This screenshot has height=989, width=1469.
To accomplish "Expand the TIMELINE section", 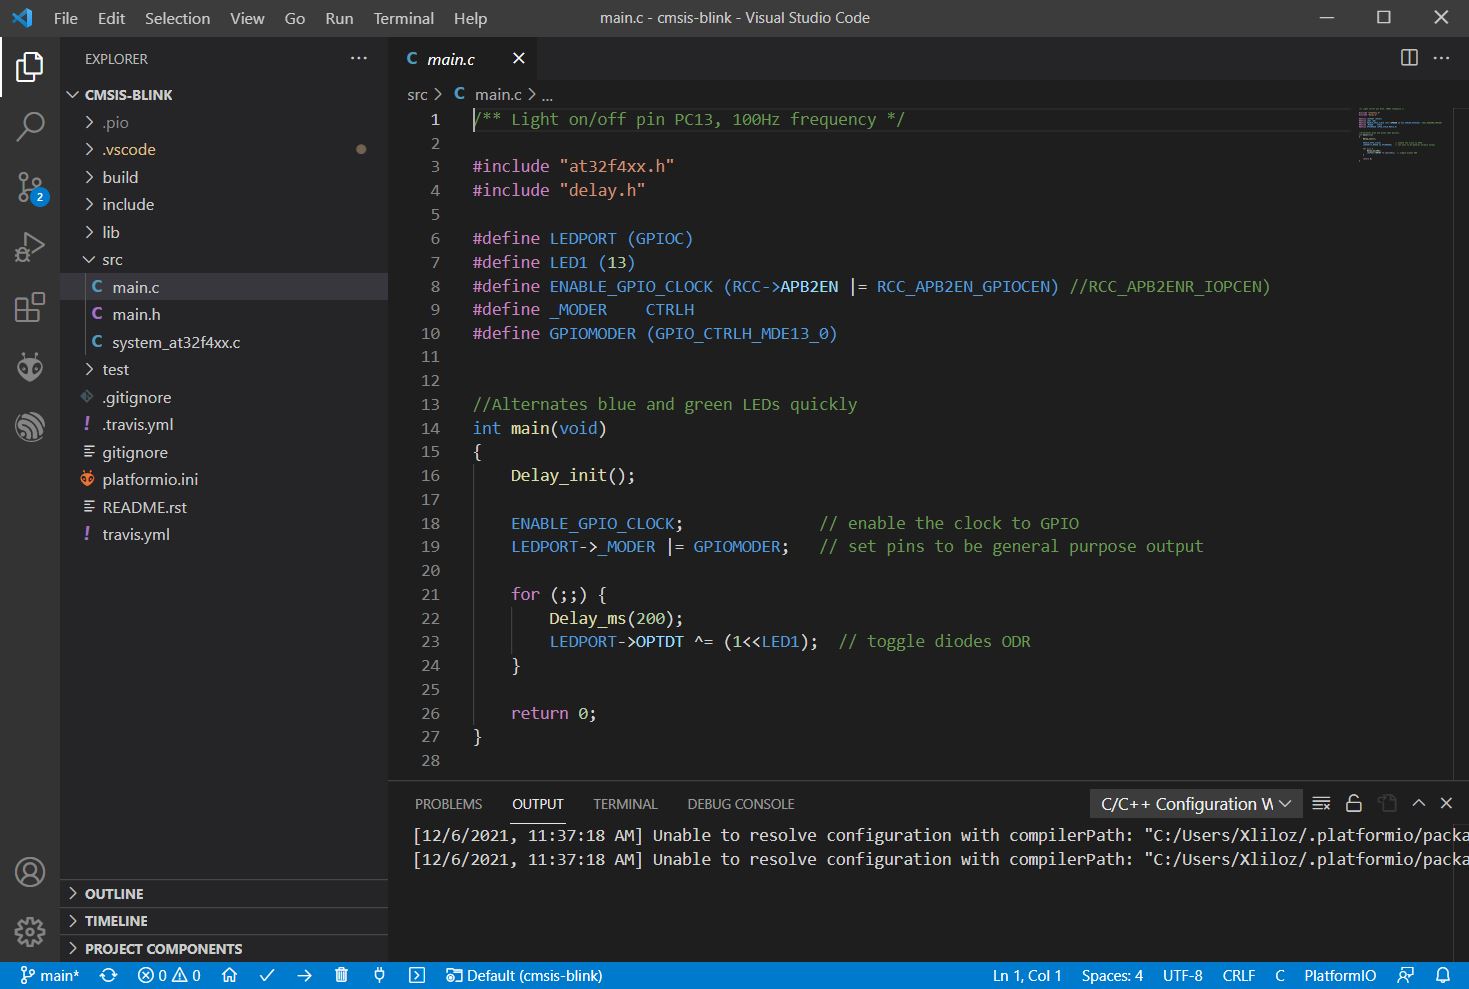I will tap(224, 921).
